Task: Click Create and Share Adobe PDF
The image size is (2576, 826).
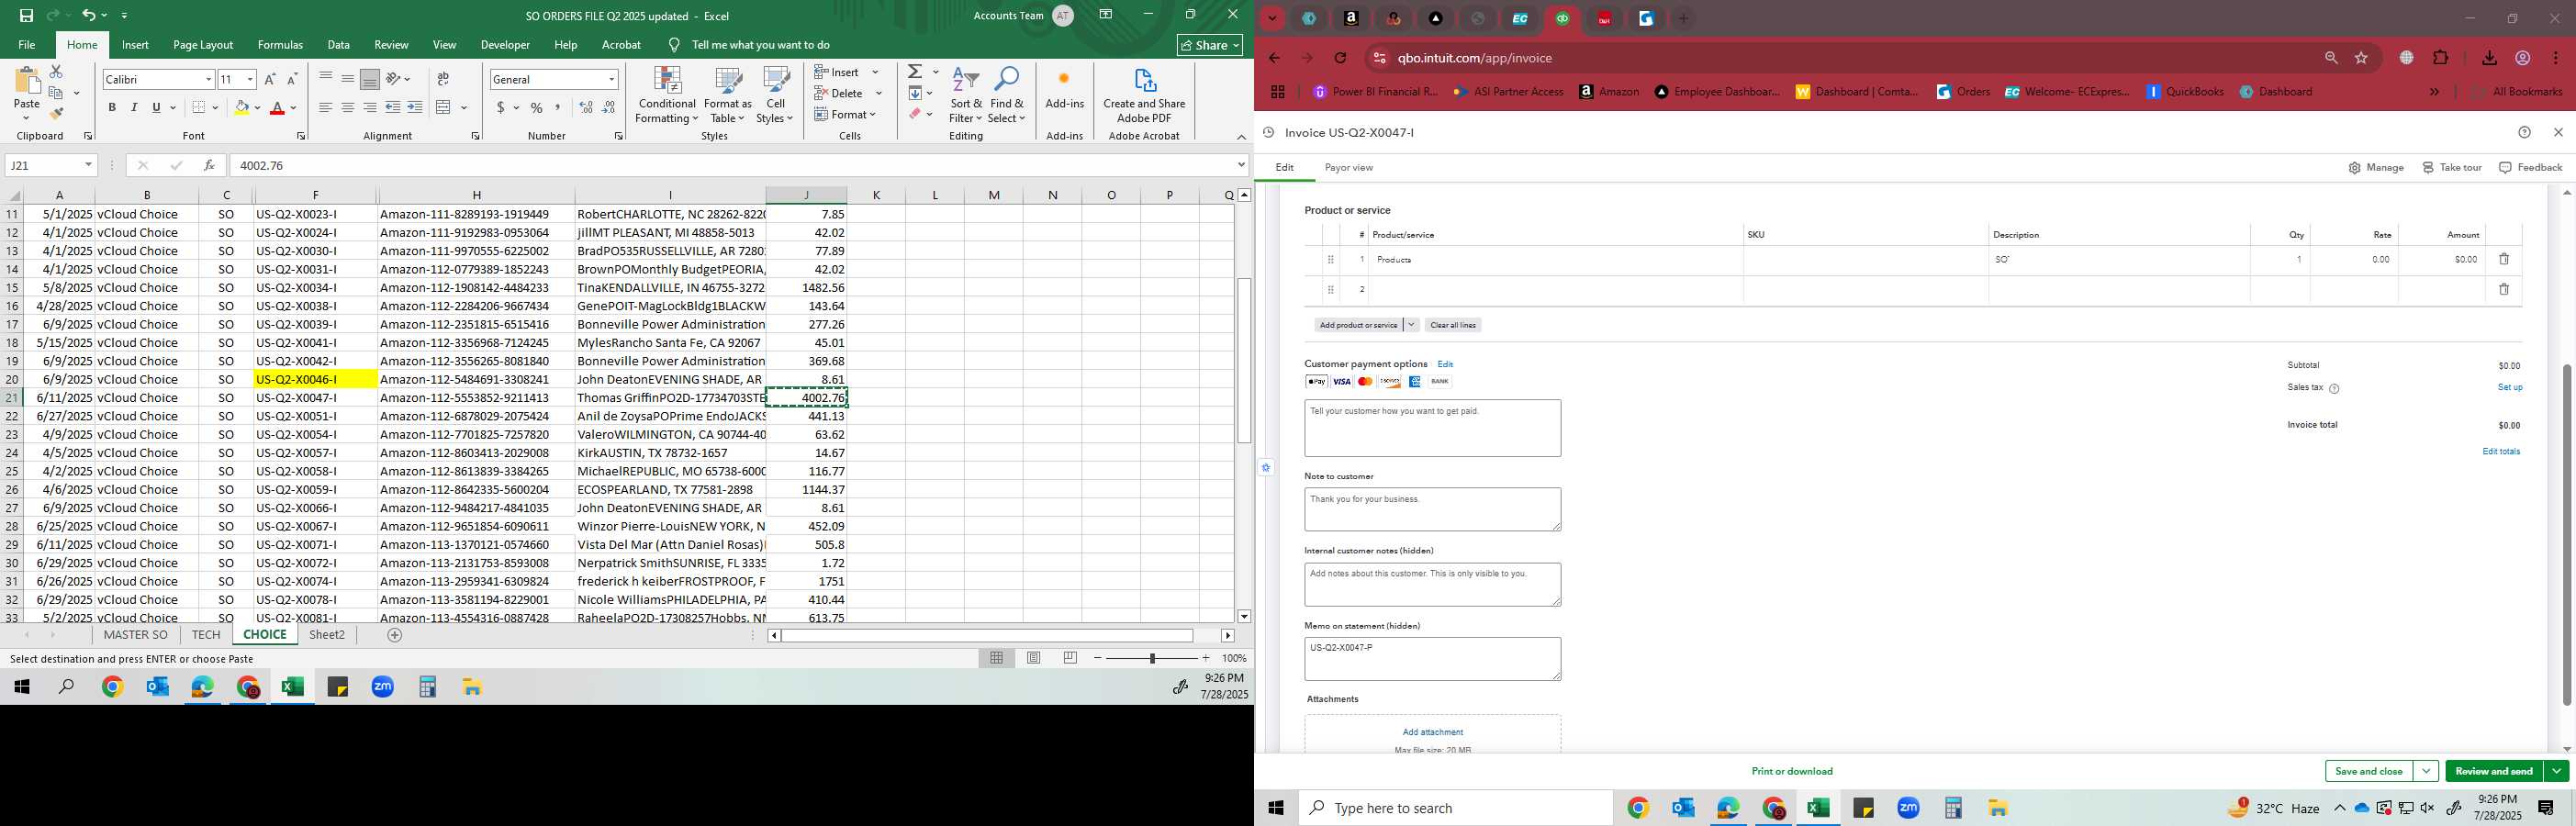Action: coord(1144,96)
